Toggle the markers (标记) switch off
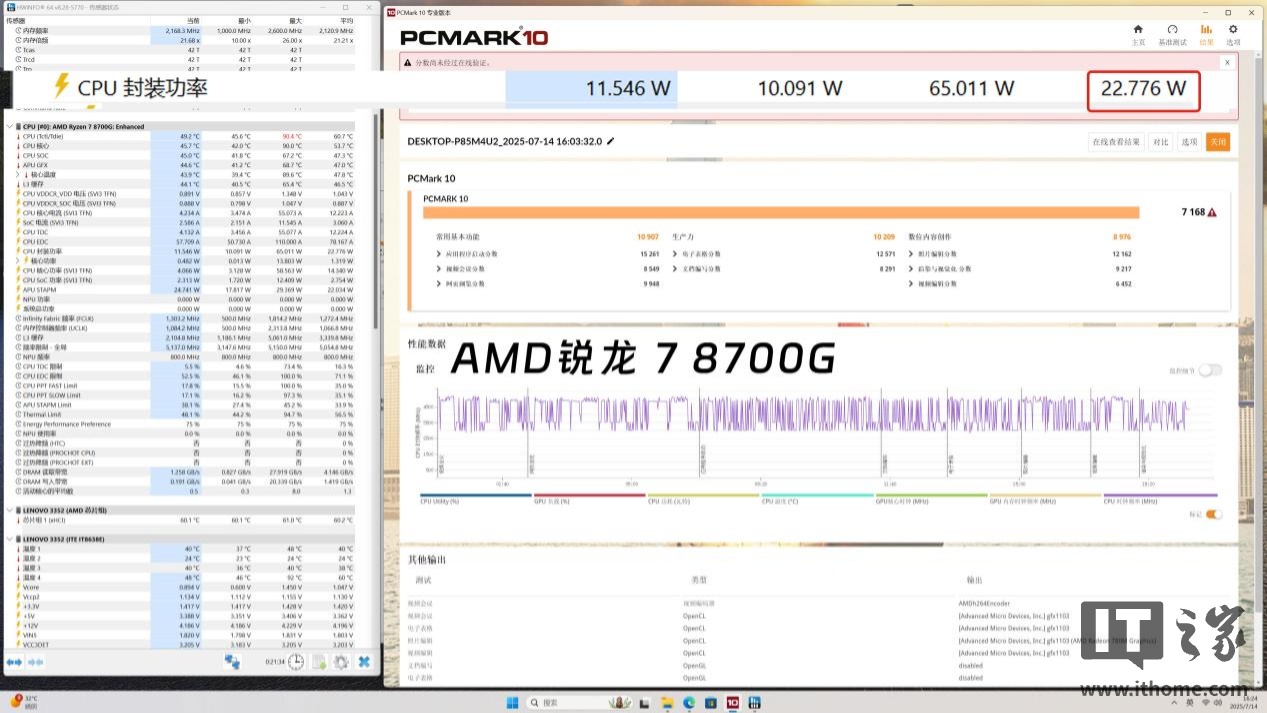The width and height of the screenshot is (1267, 713). point(1213,514)
